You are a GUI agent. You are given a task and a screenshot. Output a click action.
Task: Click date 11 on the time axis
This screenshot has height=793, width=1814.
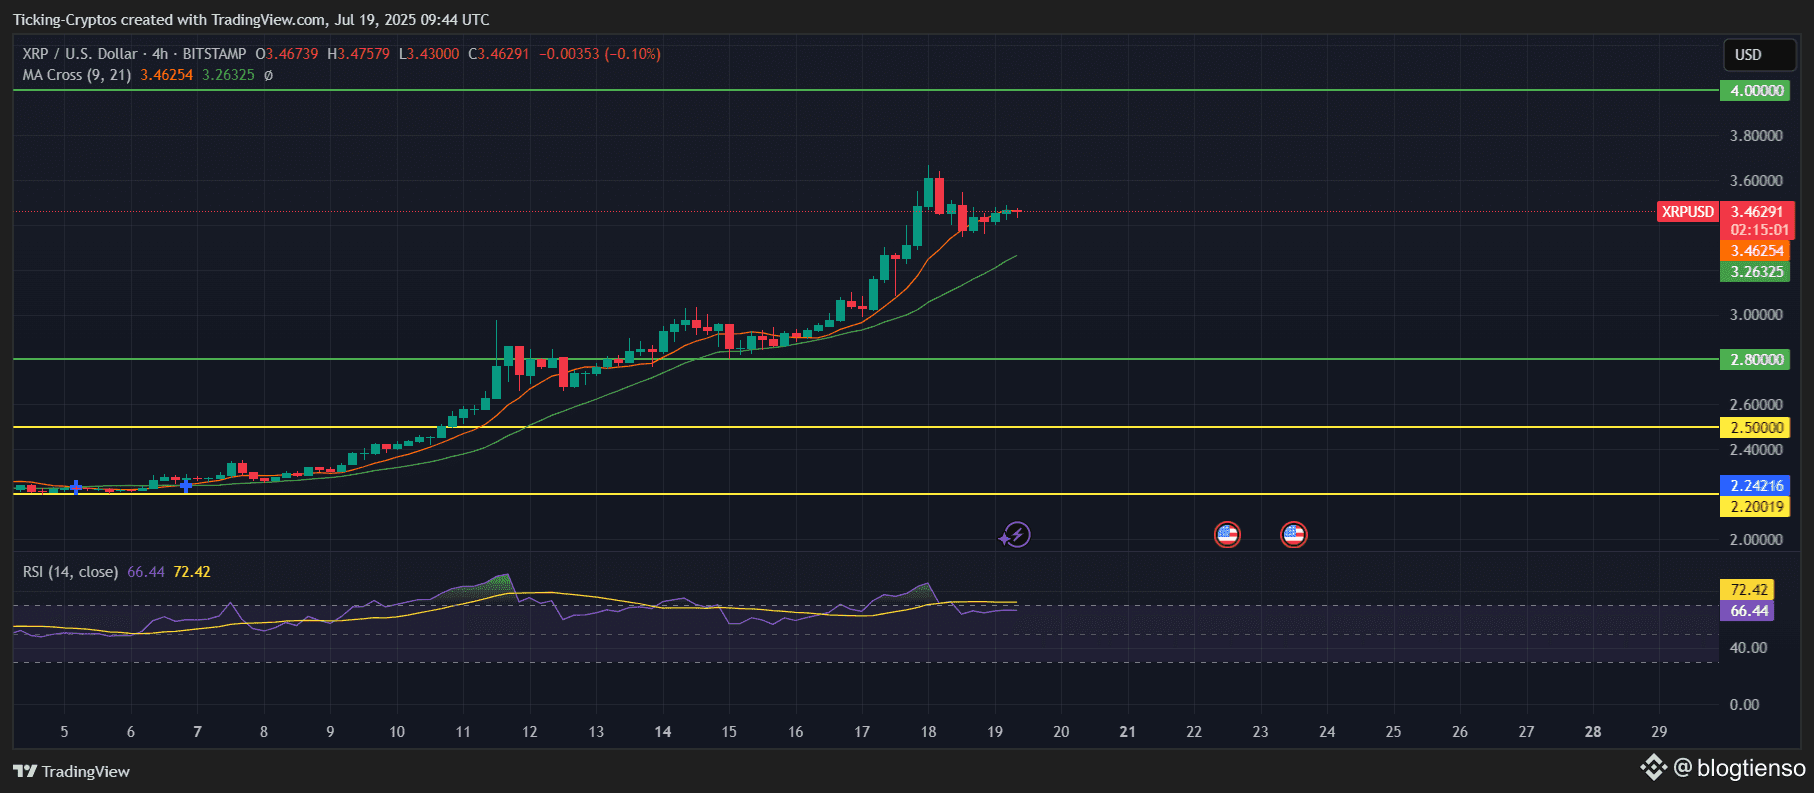[463, 732]
